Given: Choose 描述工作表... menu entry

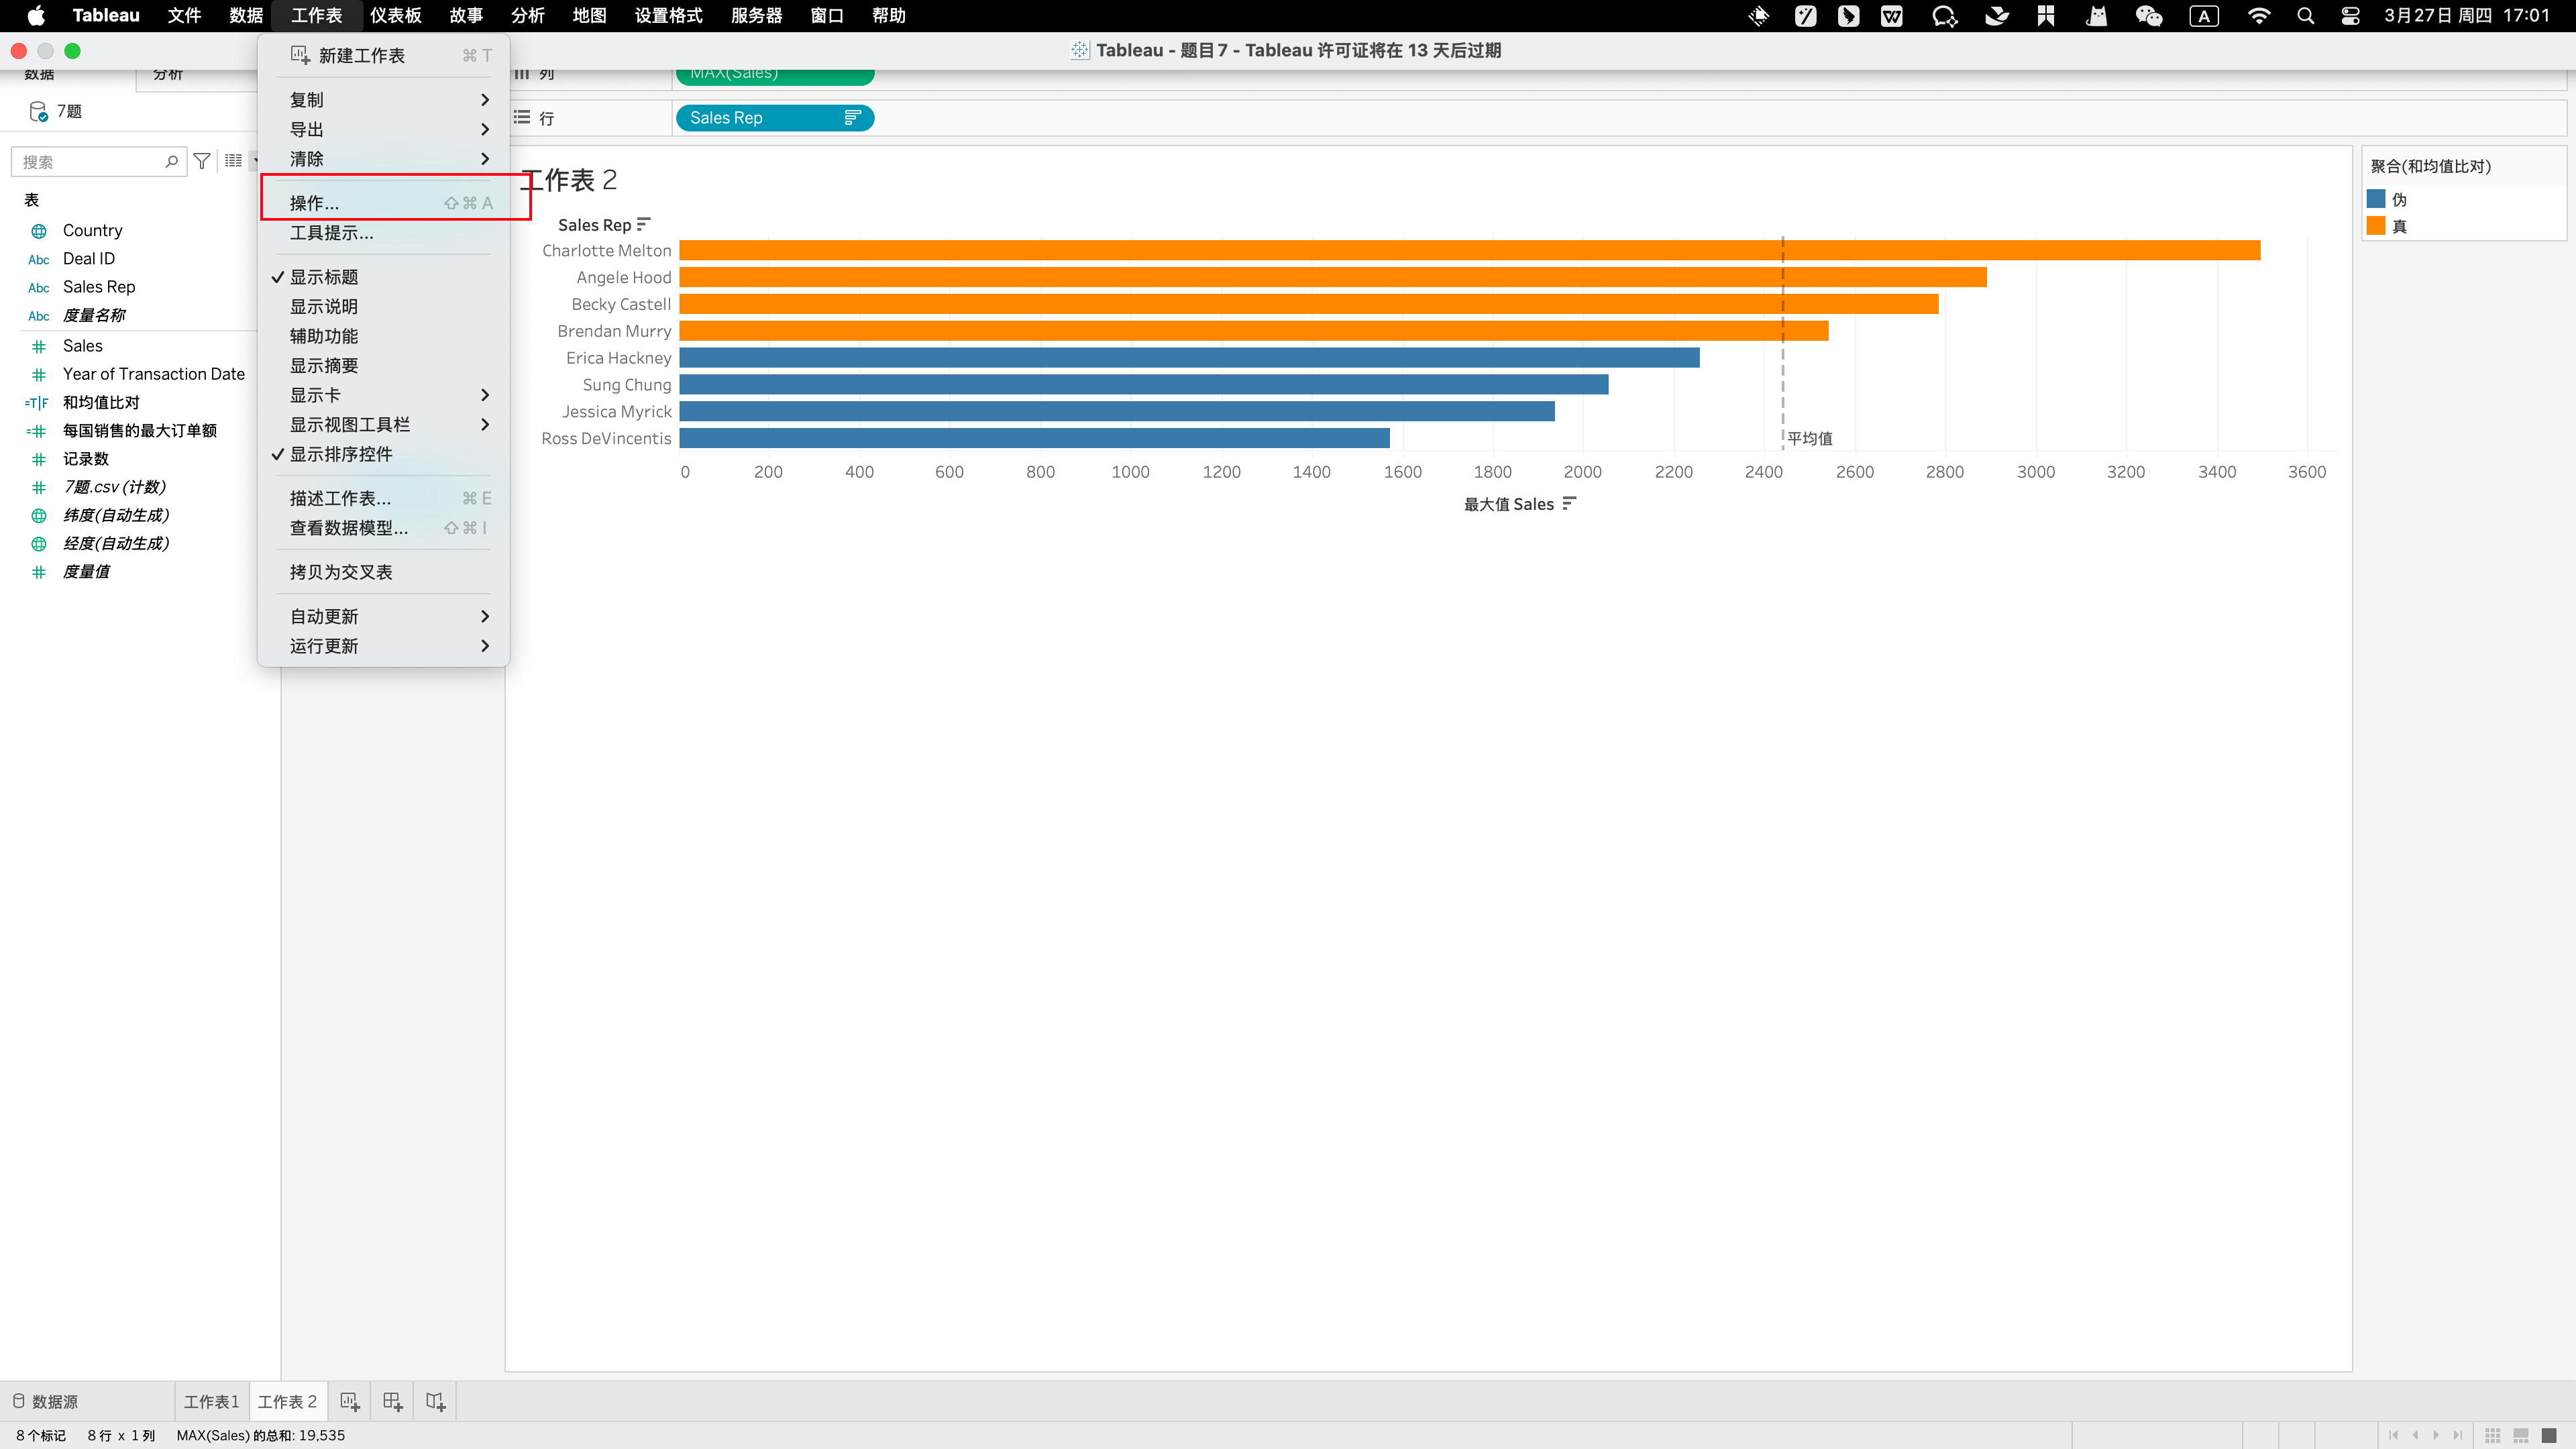Looking at the screenshot, I should (384, 498).
